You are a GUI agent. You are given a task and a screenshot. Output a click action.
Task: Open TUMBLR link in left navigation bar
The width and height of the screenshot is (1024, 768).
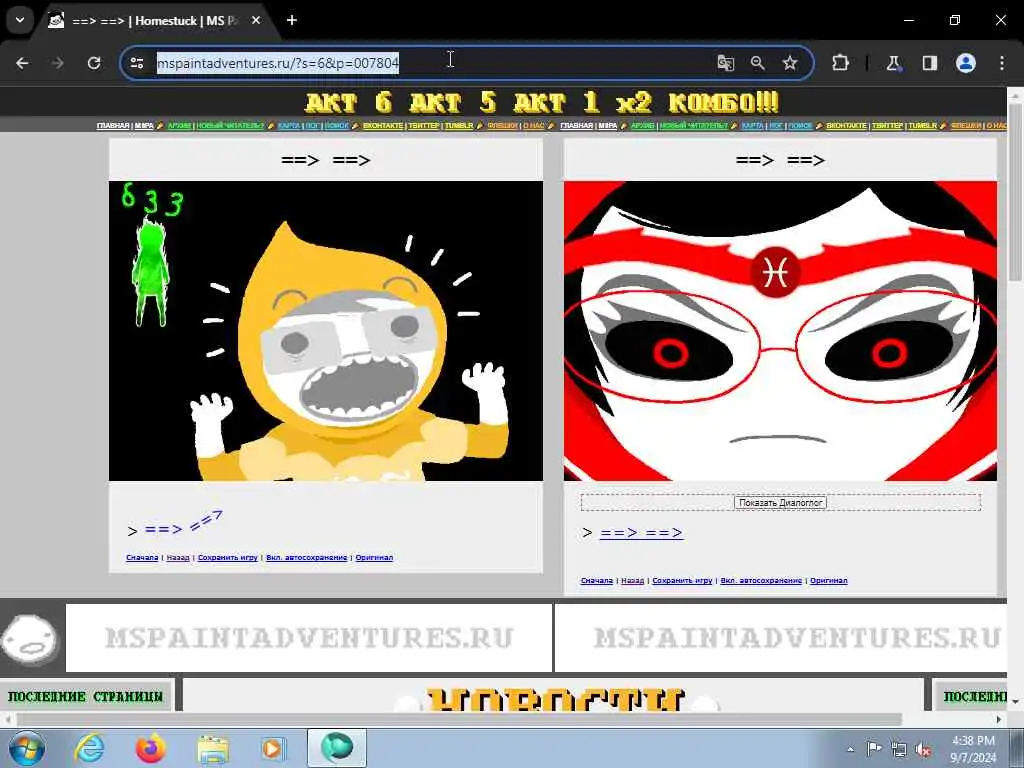[x=459, y=125]
